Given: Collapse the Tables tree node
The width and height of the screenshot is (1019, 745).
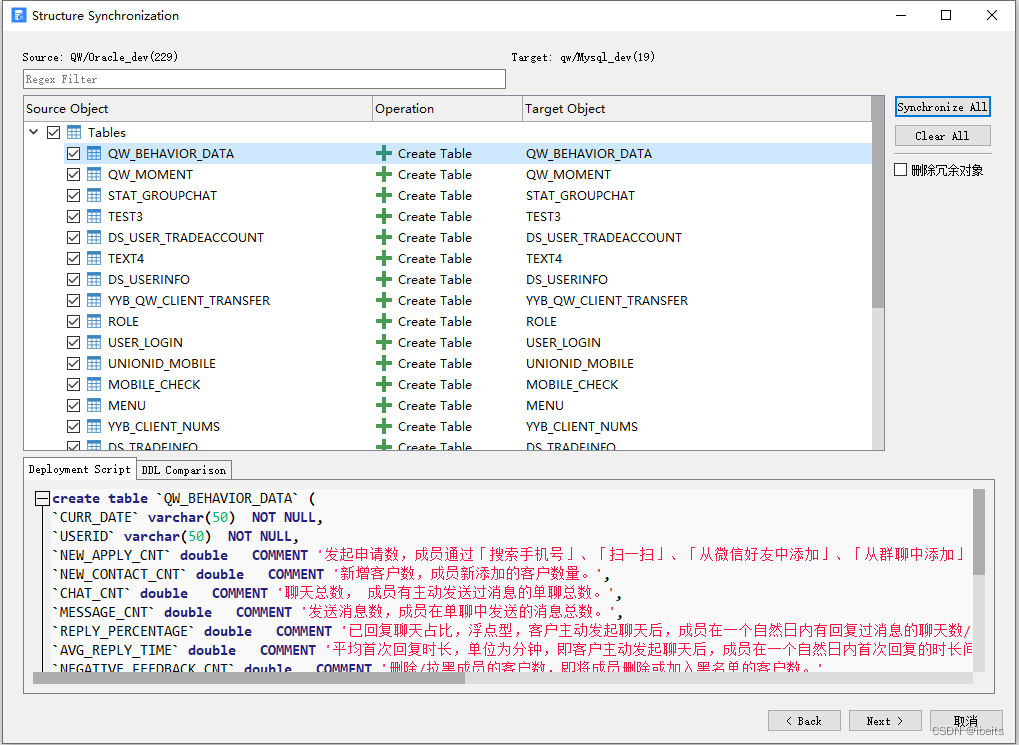Looking at the screenshot, I should 33,131.
